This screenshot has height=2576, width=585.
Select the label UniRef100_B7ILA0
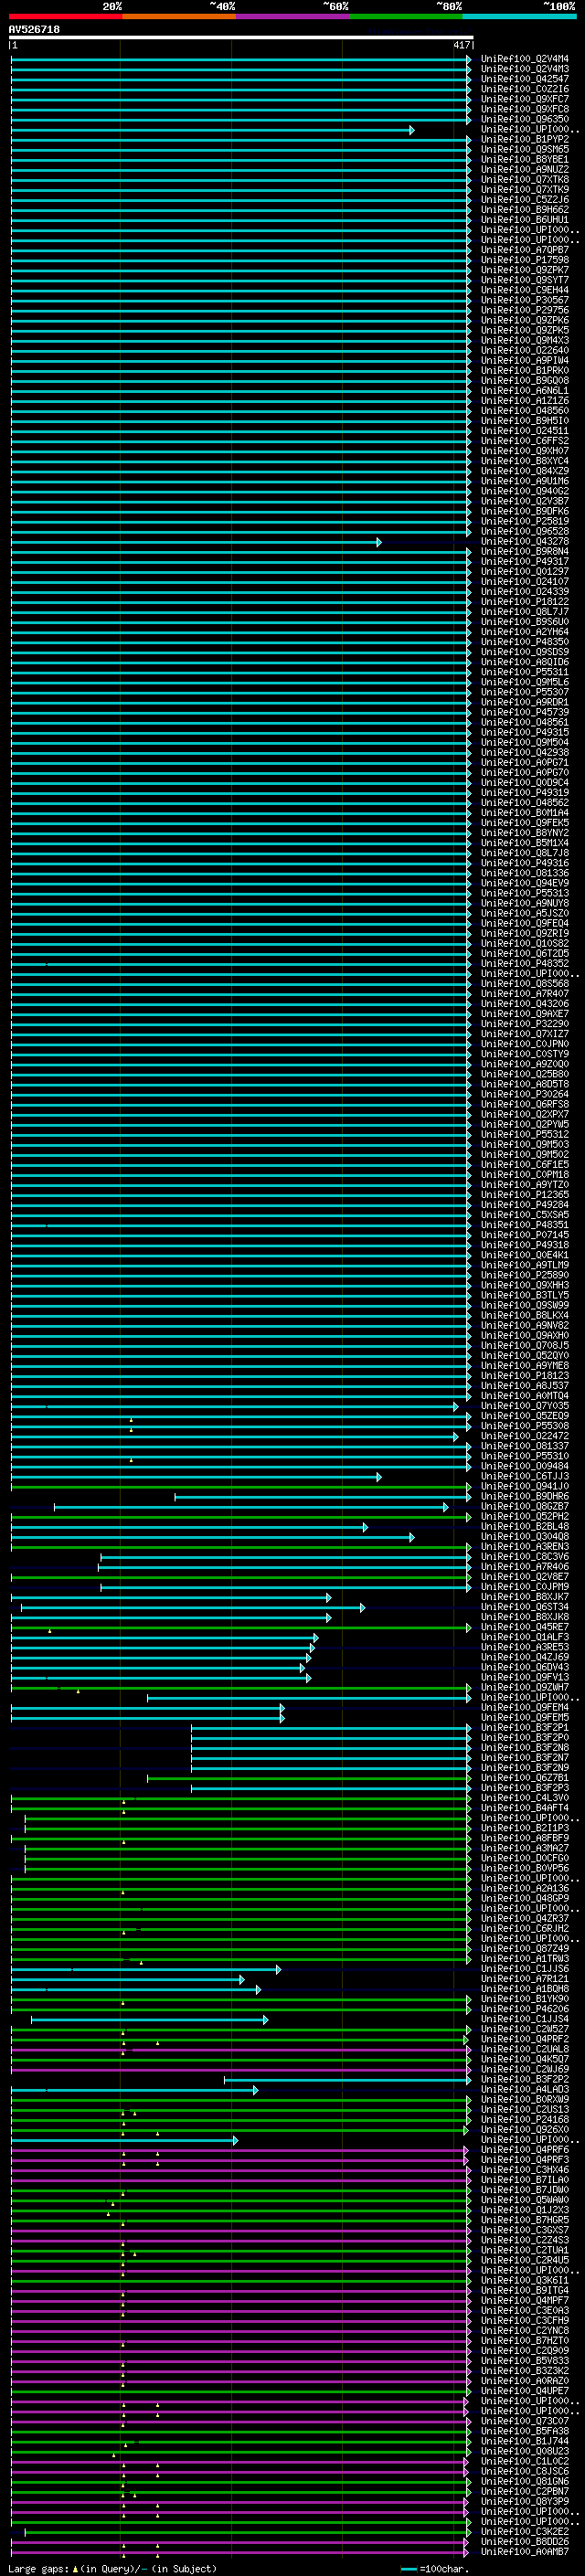click(x=524, y=2180)
